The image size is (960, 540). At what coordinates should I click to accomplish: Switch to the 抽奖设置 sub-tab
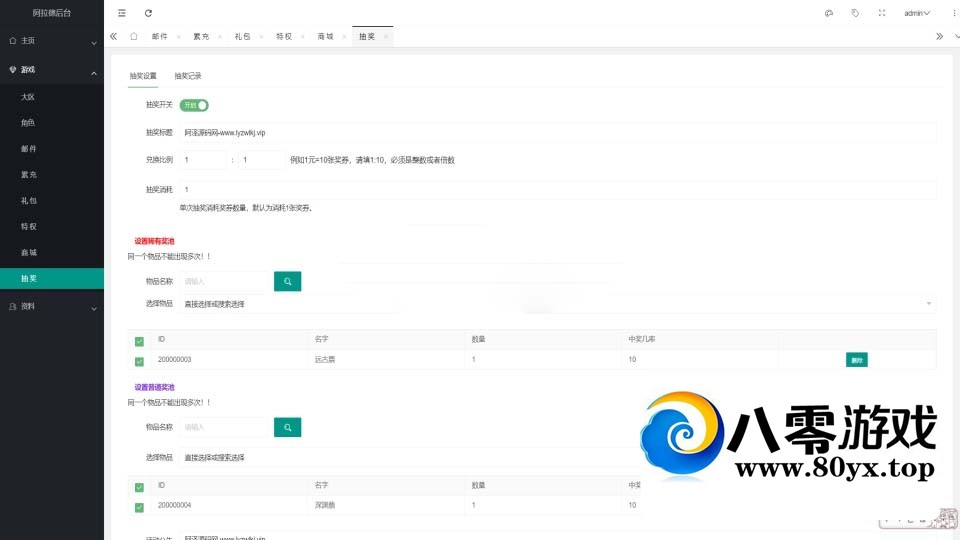(143, 76)
